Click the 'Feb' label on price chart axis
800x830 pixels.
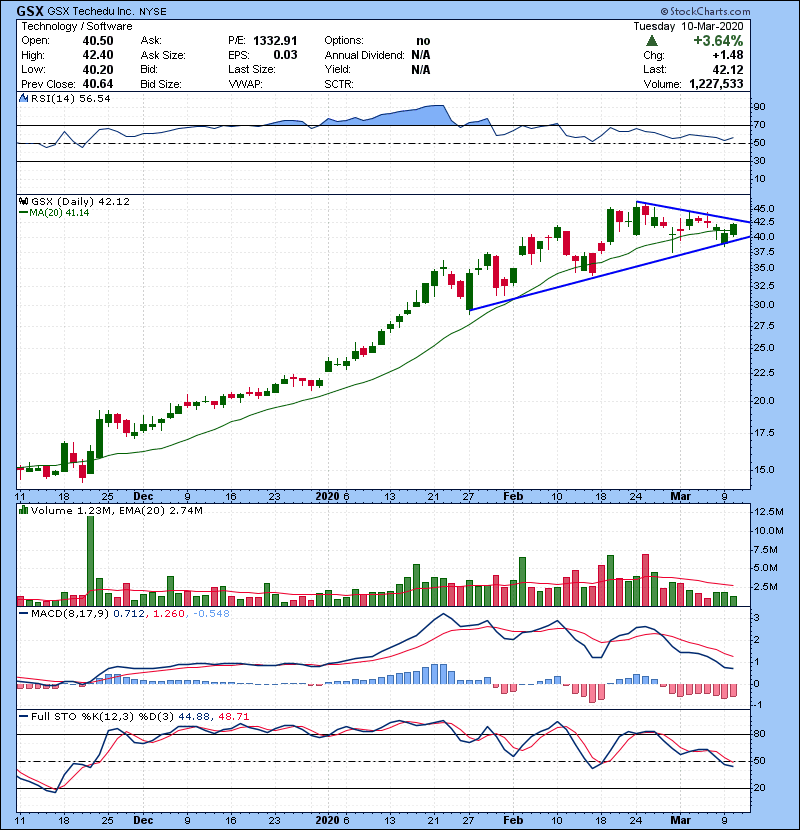(x=513, y=497)
